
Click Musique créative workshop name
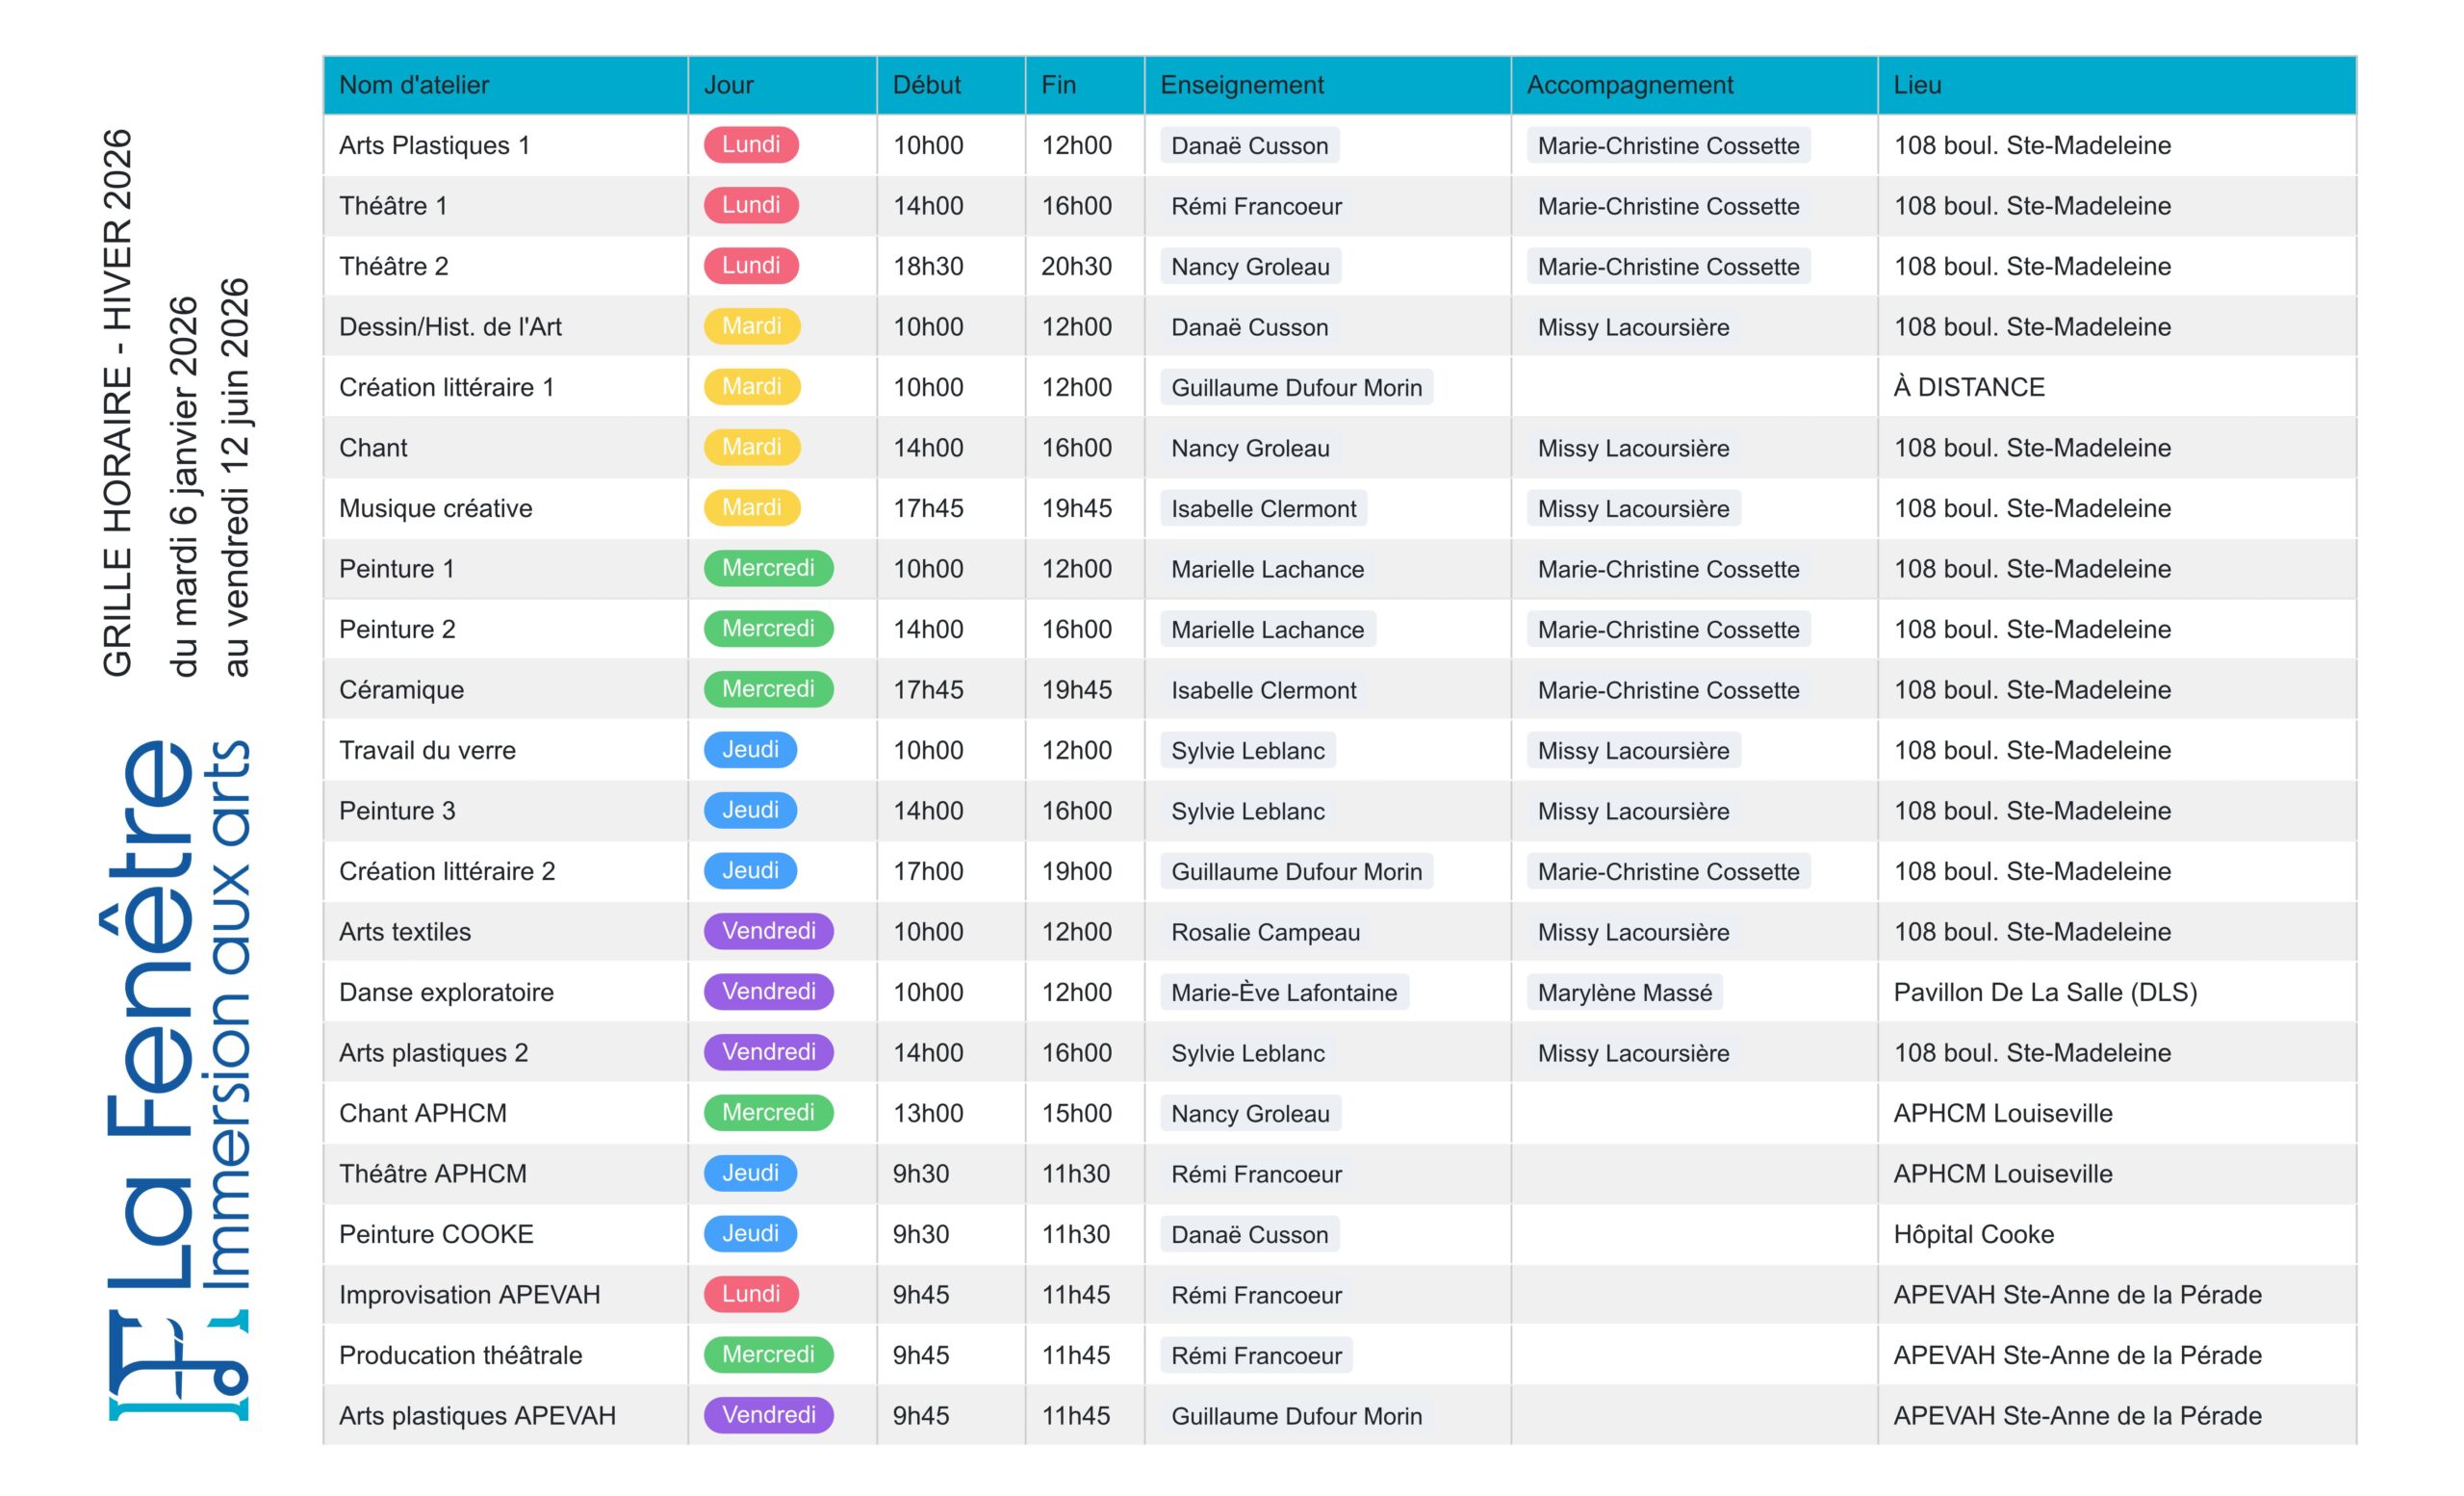(x=435, y=508)
